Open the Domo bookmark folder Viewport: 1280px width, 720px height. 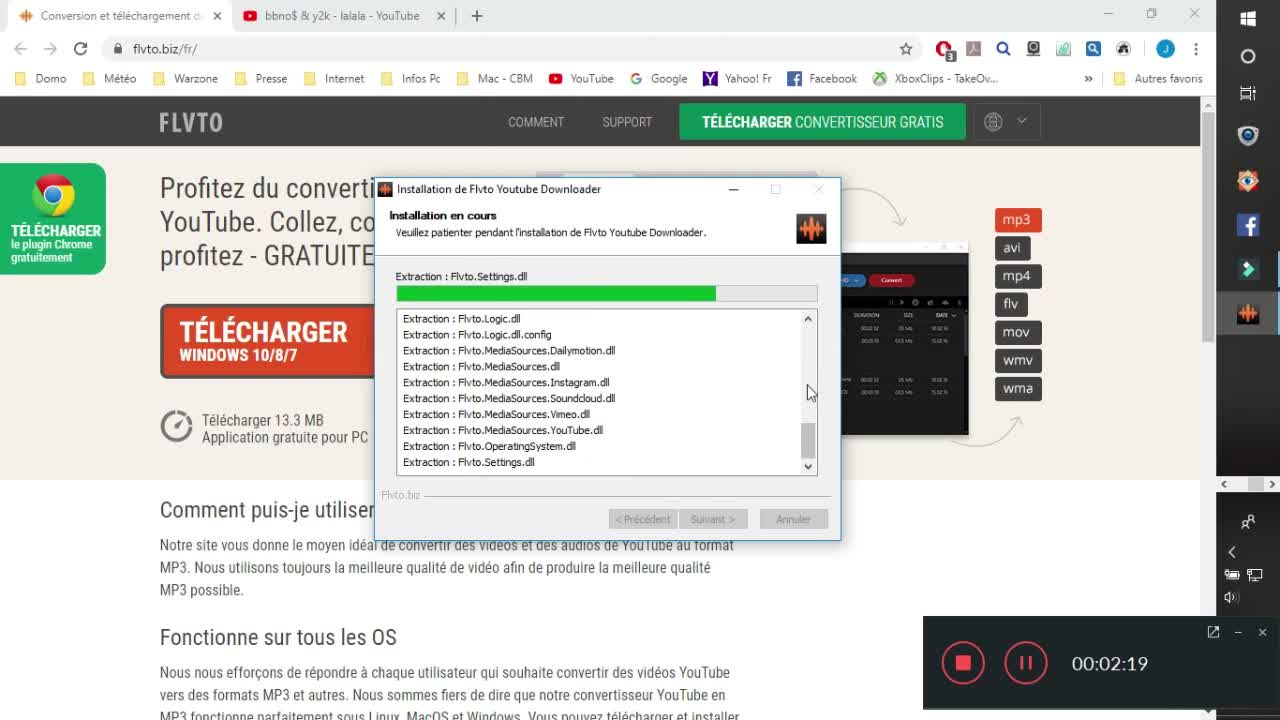point(41,79)
